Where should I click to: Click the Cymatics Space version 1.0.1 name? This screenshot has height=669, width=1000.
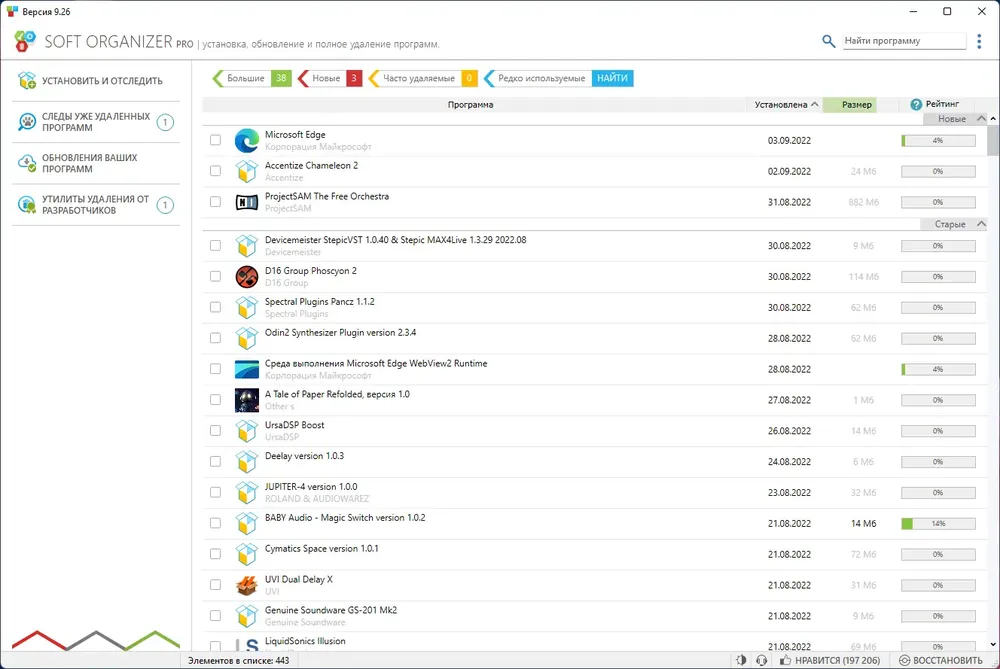click(x=321, y=548)
